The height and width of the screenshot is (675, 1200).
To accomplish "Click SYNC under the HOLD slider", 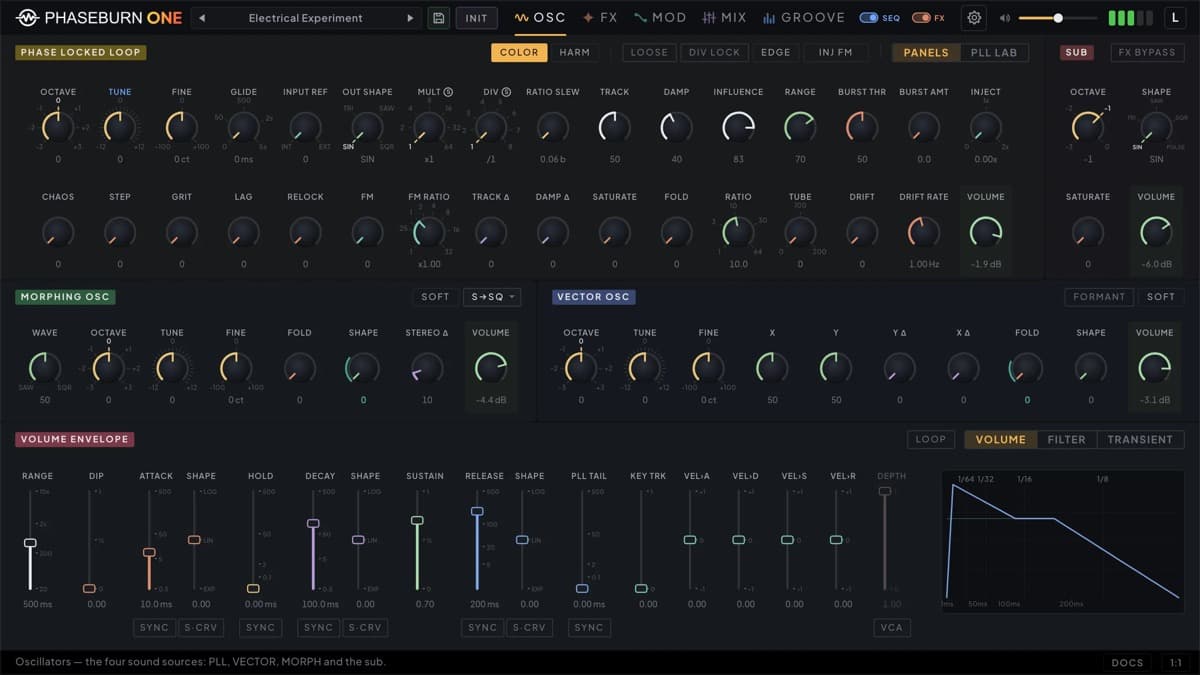I will point(260,628).
